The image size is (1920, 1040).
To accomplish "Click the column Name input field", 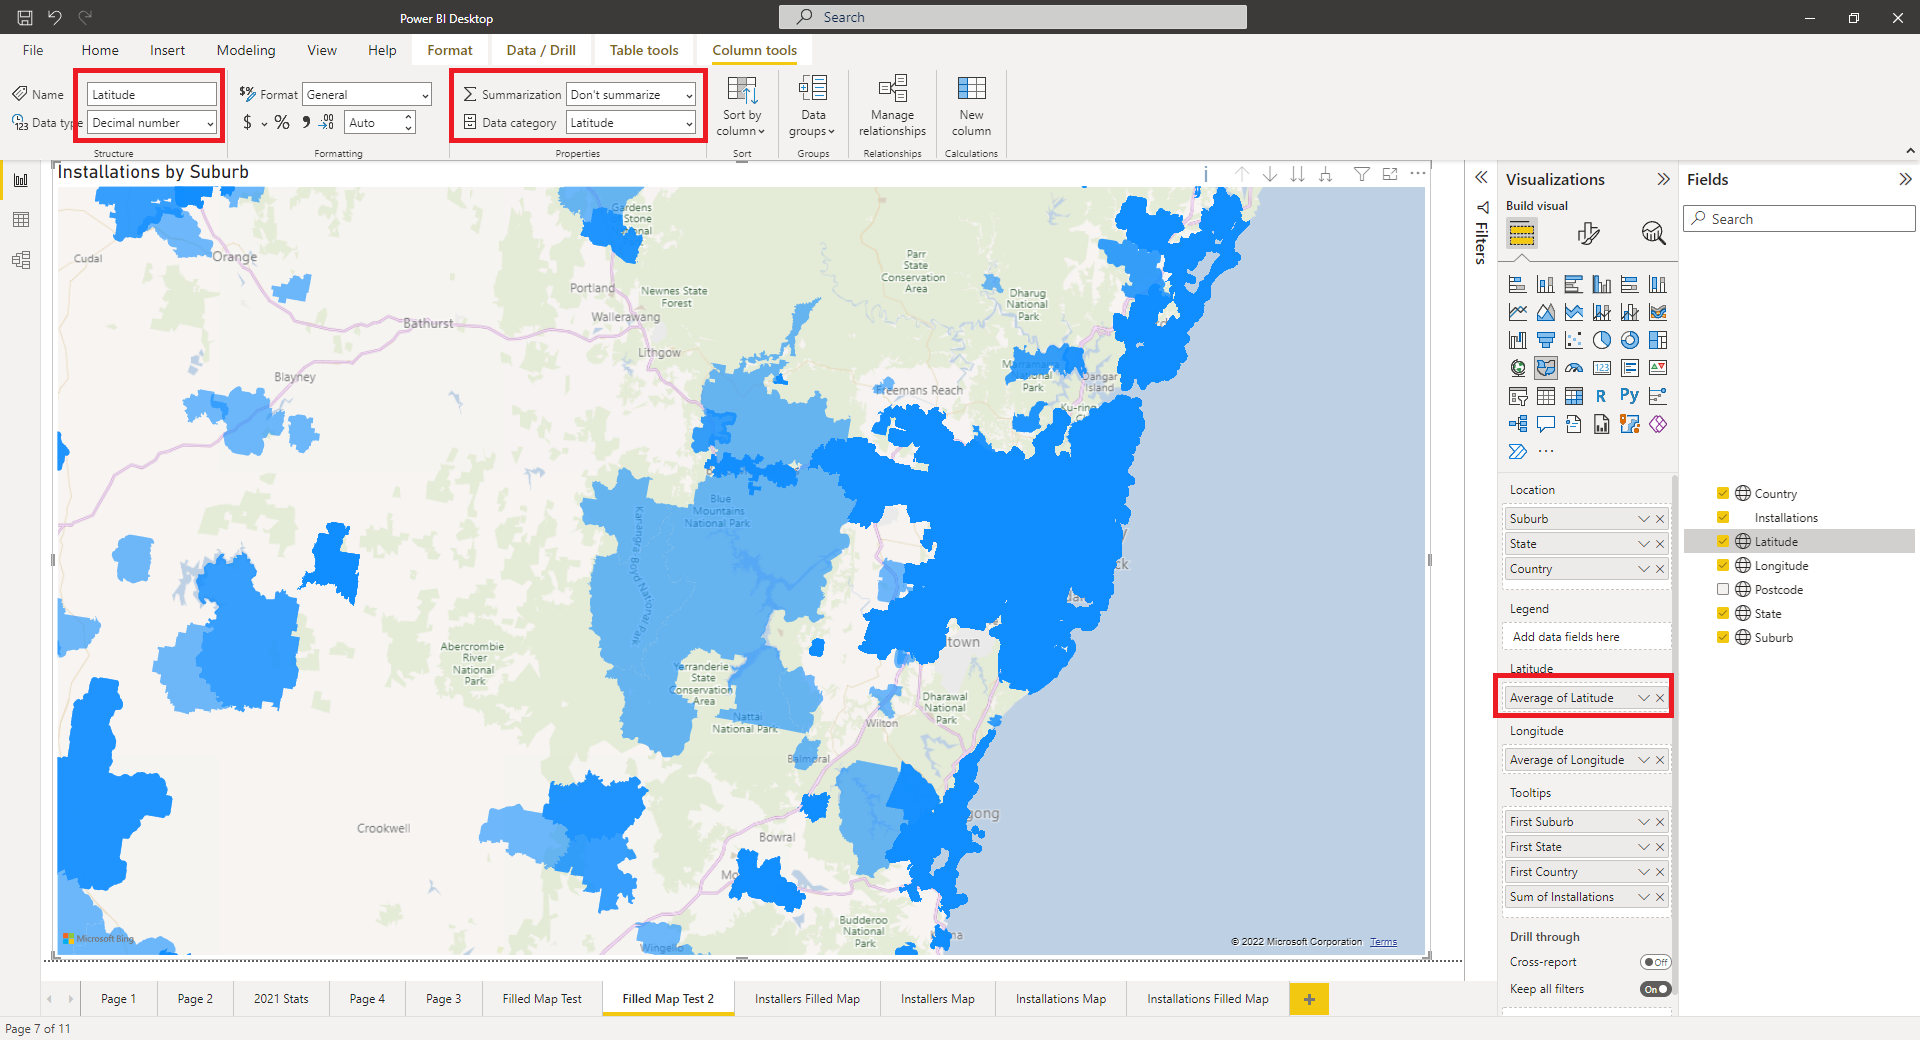I will 152,94.
